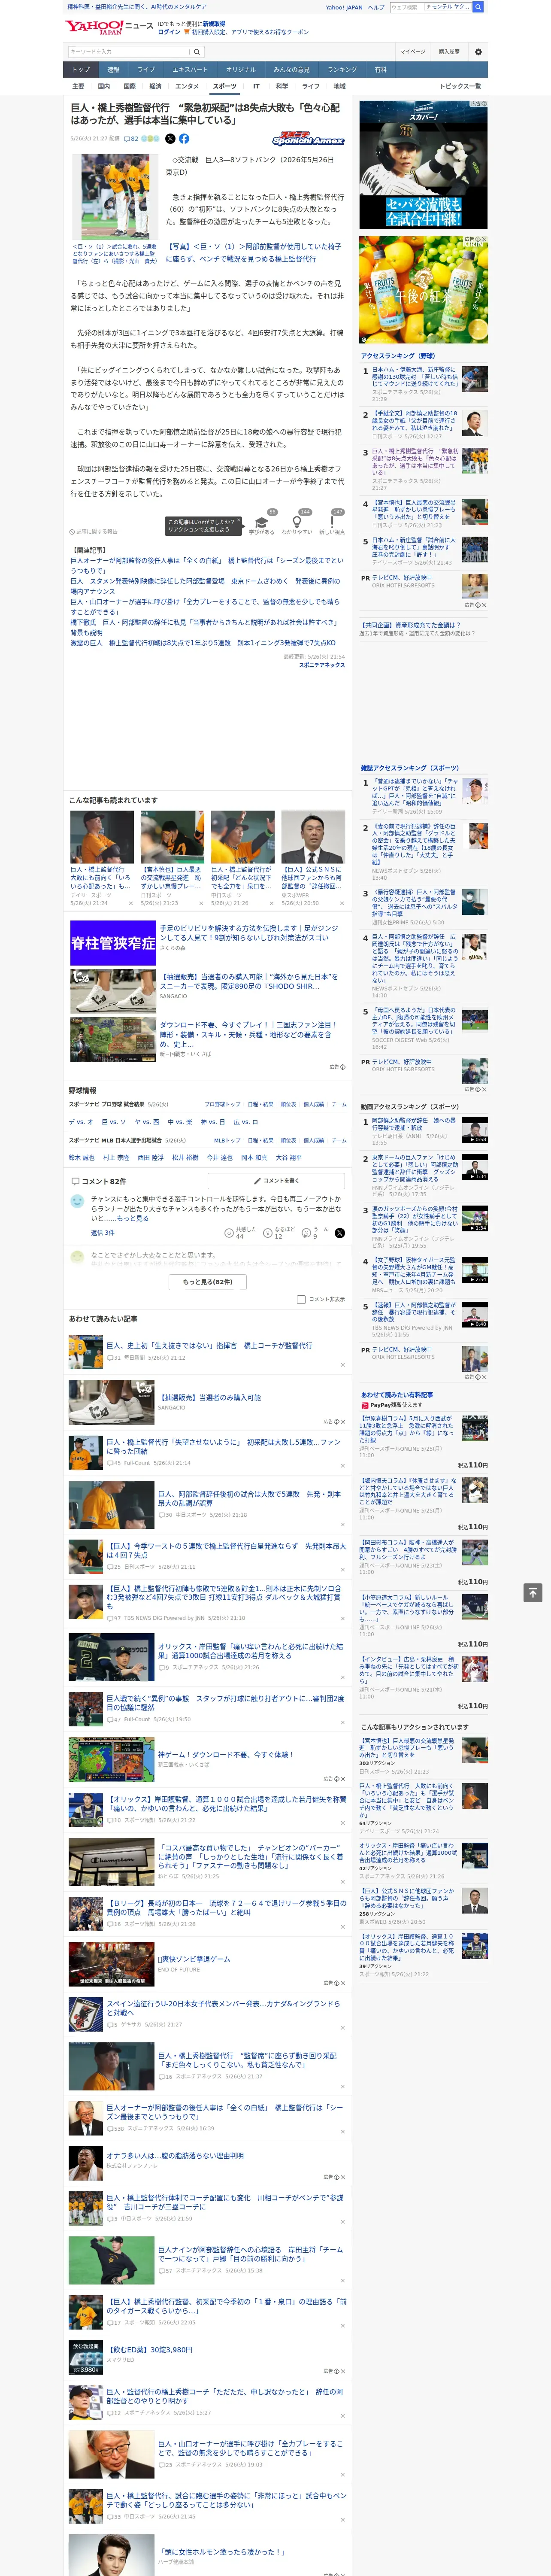
Task: Open the Yahoo! JAPAN header link
Action: click(x=344, y=7)
